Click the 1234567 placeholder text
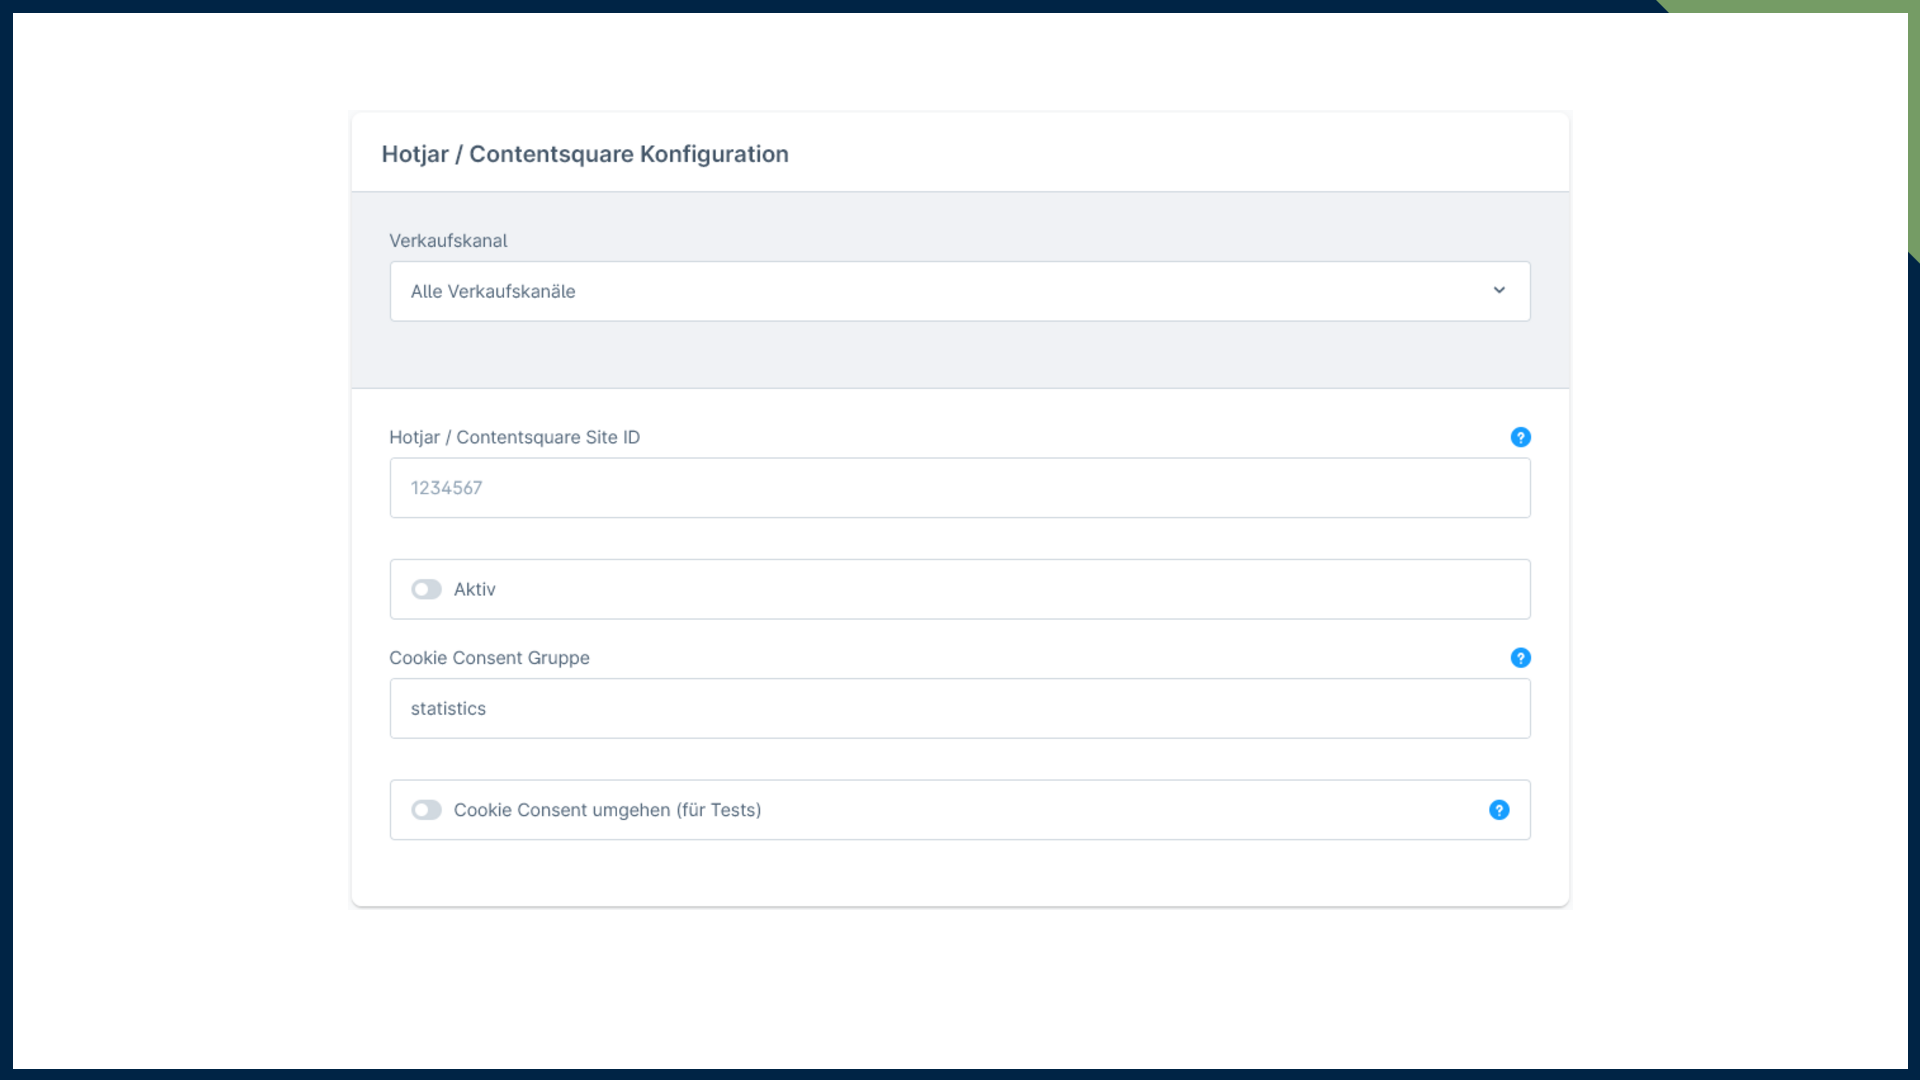The width and height of the screenshot is (1920, 1080). pos(446,488)
